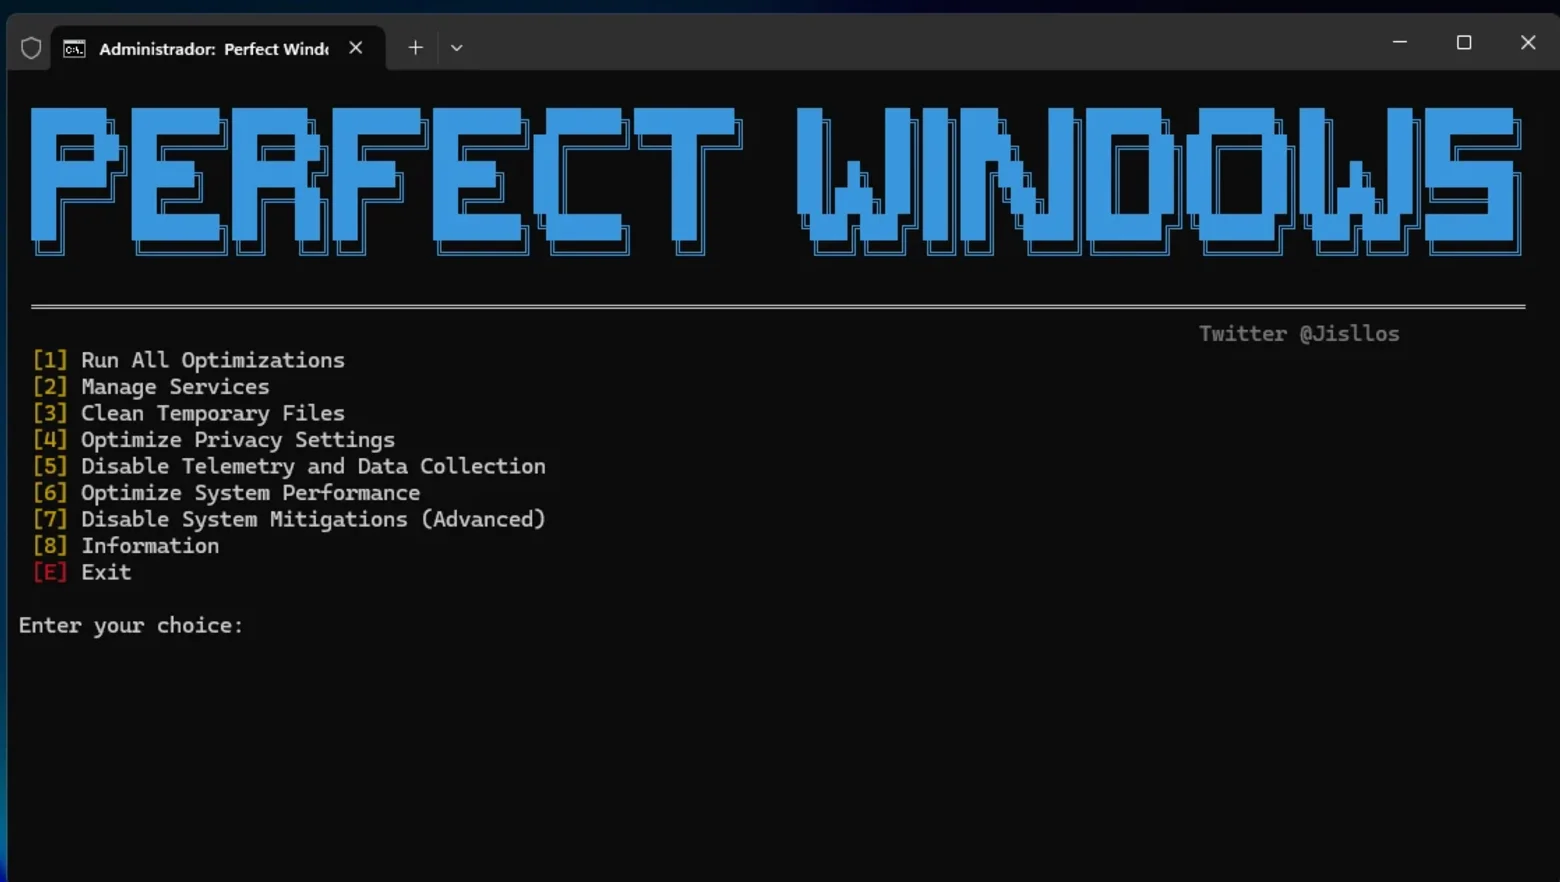This screenshot has width=1560, height=882.
Task: Click "Disable Telemetry and Data Collection" line
Action: coord(289,466)
